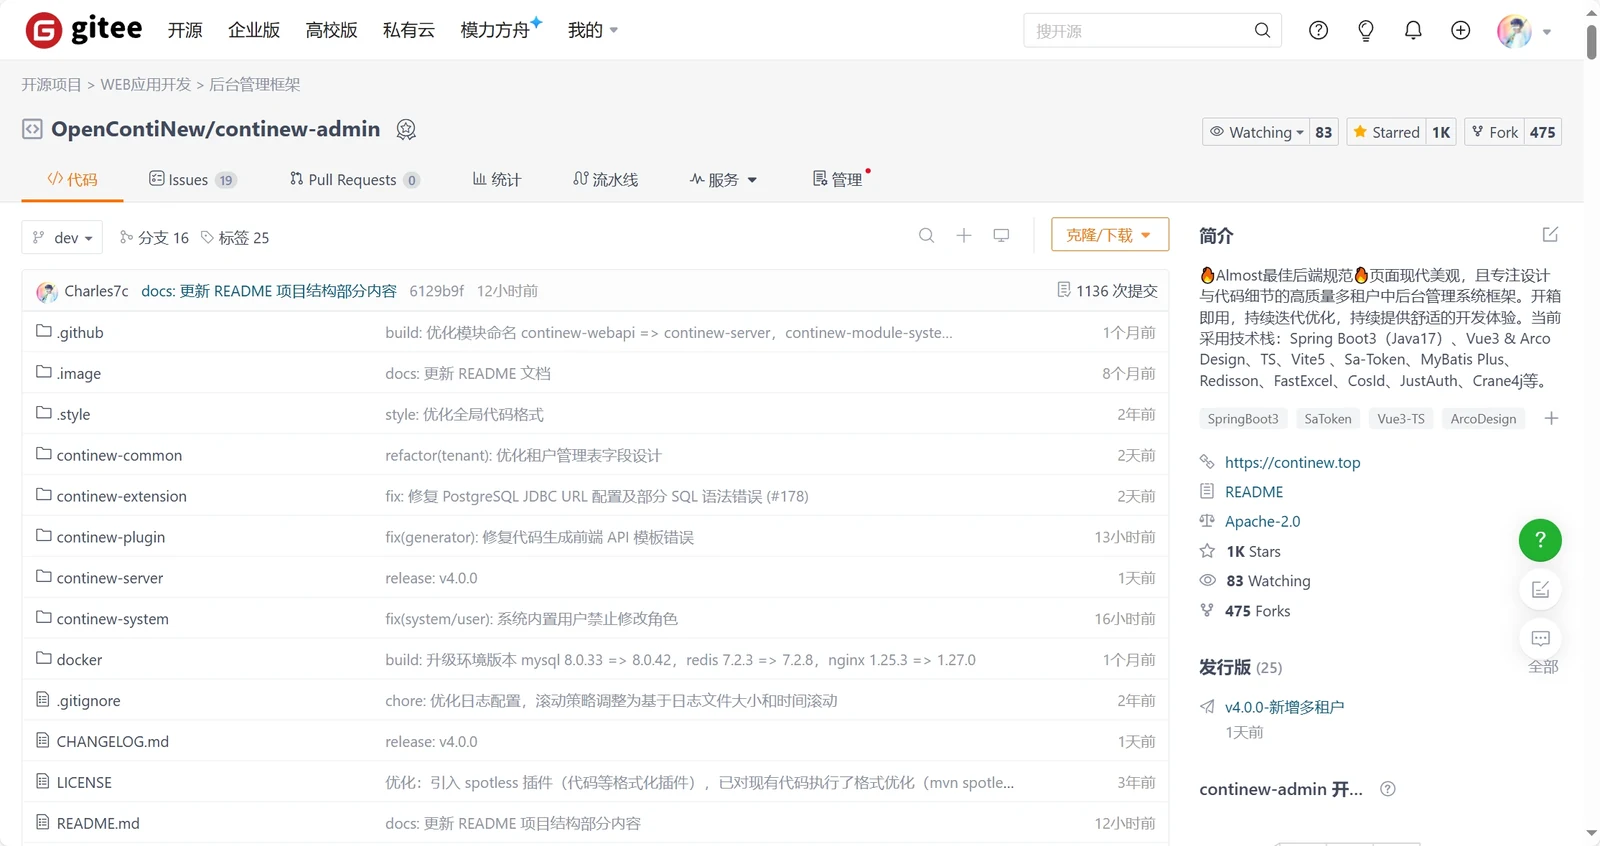Image resolution: width=1600 pixels, height=846 pixels.
Task: Open the 统计 tab
Action: pyautogui.click(x=496, y=180)
